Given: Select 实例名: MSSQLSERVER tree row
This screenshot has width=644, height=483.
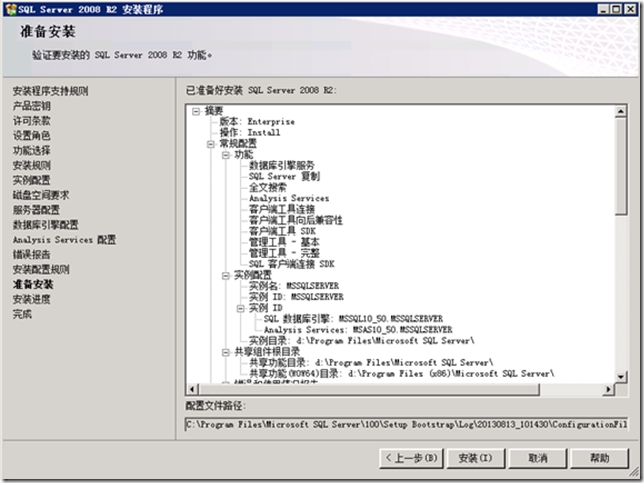Looking at the screenshot, I should (294, 286).
